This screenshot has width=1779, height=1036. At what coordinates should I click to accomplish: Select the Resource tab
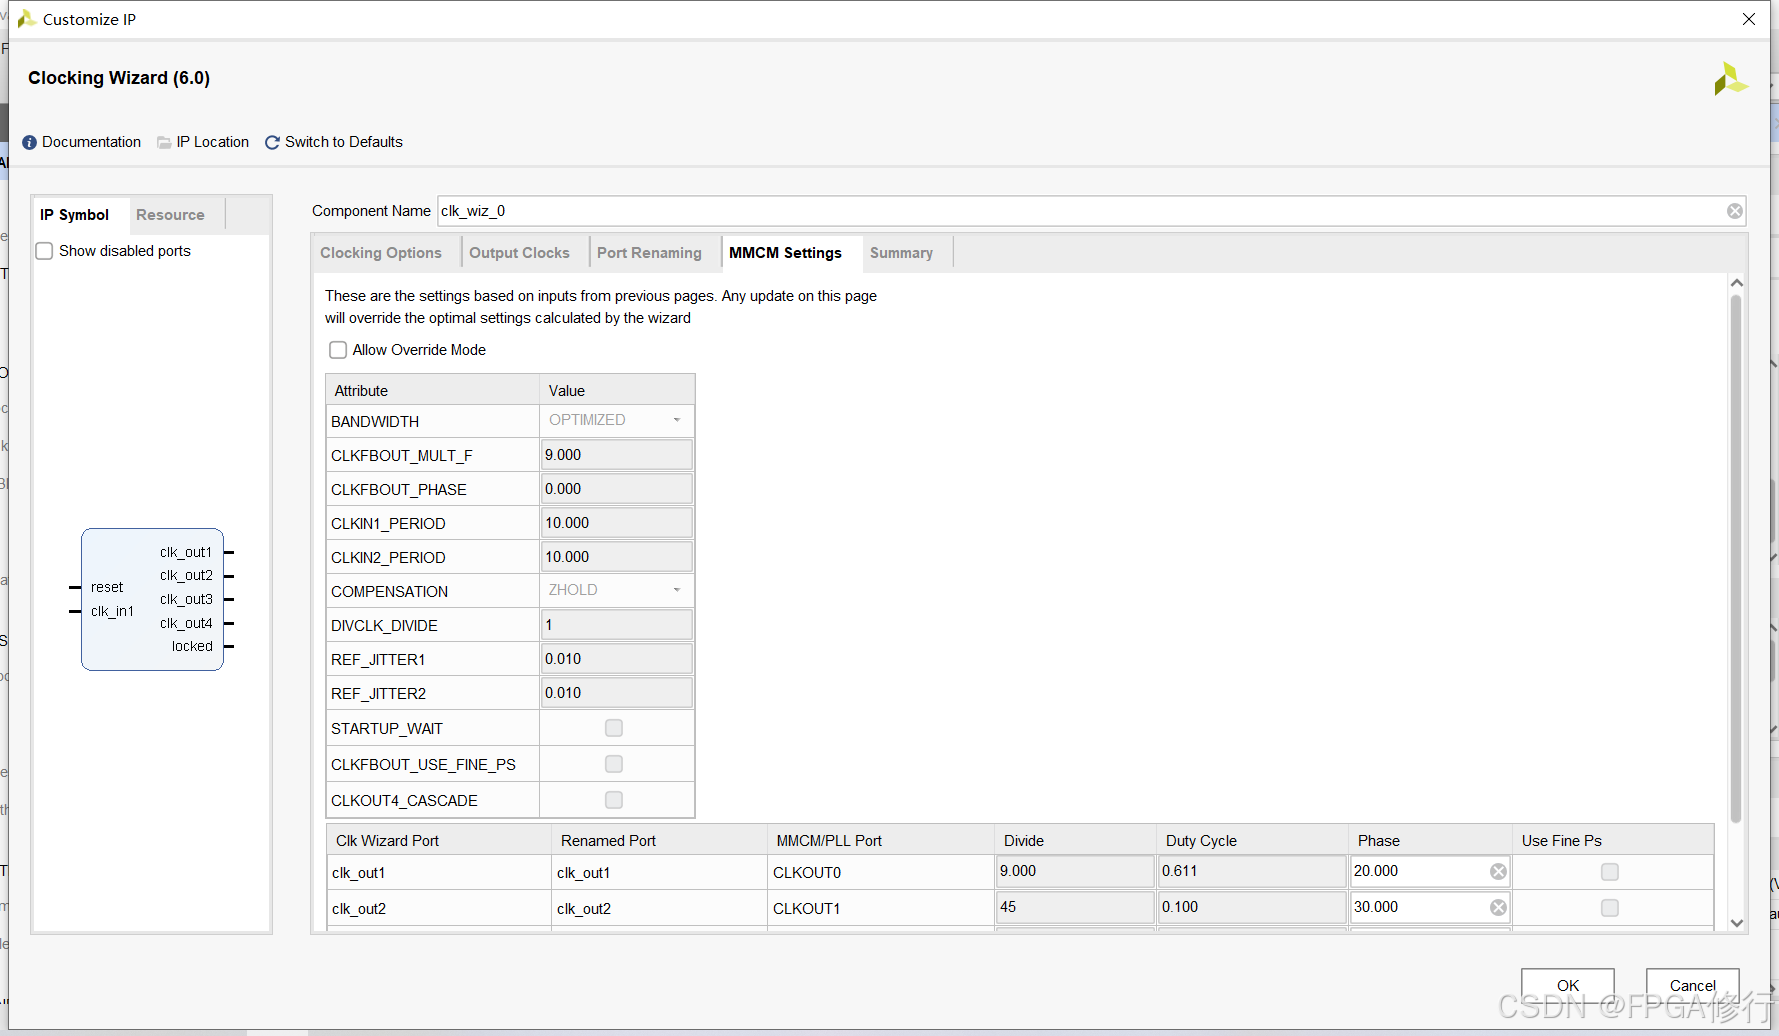[170, 215]
